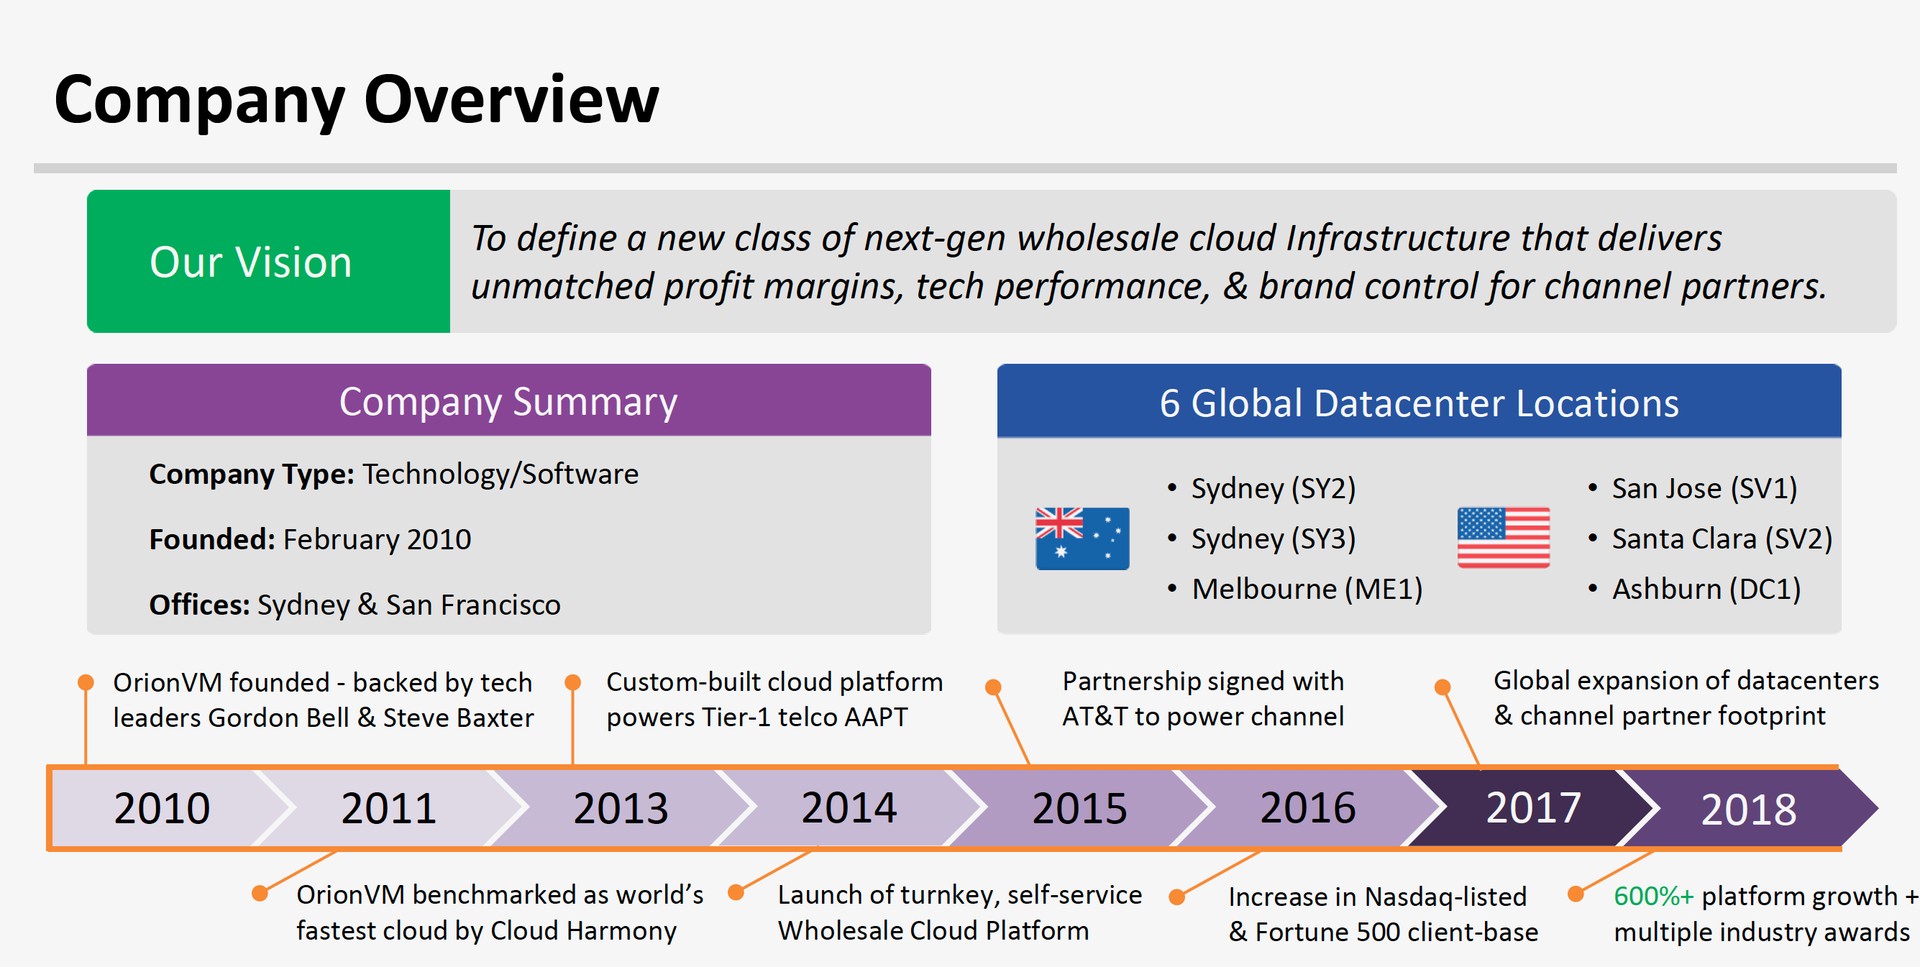Click 'Increase in Nasdaq-listed' note
This screenshot has width=1920, height=967.
point(1383,914)
